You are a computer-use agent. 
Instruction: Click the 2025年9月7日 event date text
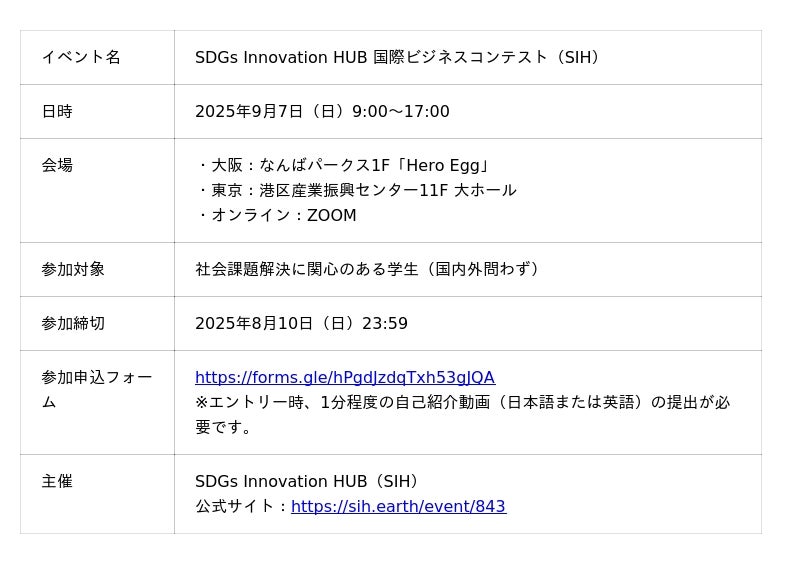(250, 112)
